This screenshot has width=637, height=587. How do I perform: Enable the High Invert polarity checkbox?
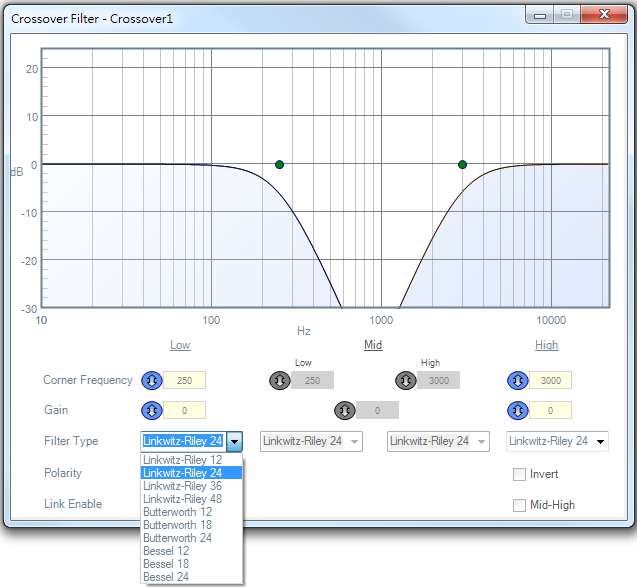coord(519,474)
